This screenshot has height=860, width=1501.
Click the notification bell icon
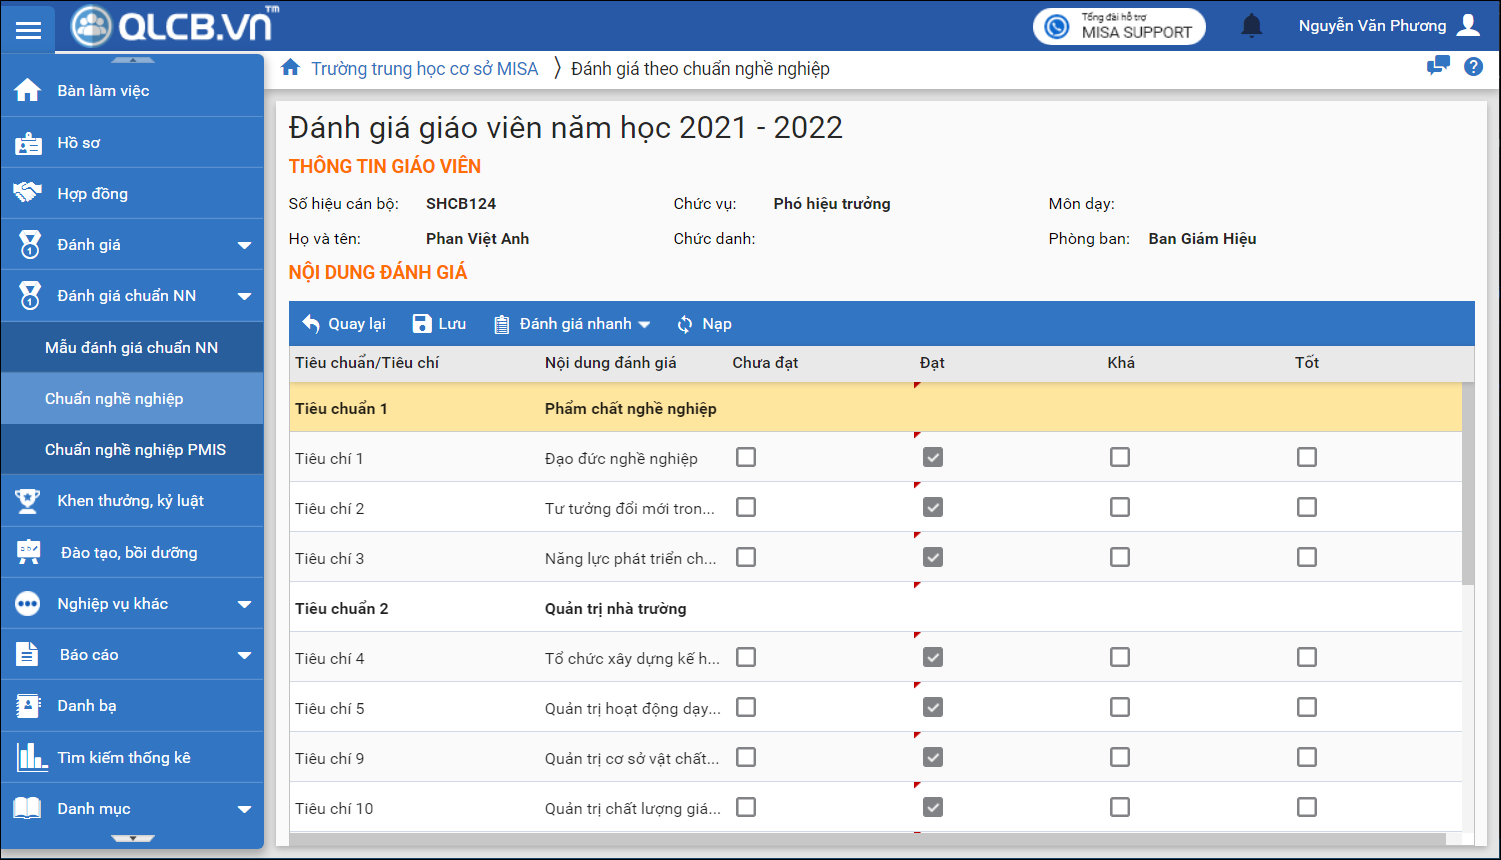pos(1251,26)
